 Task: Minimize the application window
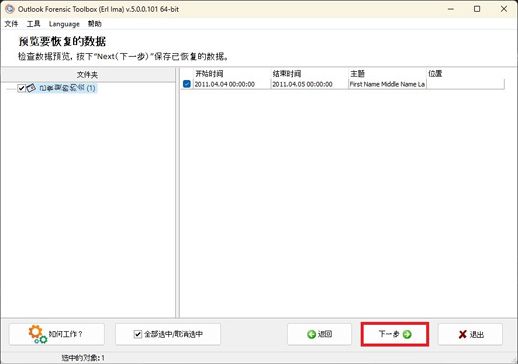tap(451, 9)
